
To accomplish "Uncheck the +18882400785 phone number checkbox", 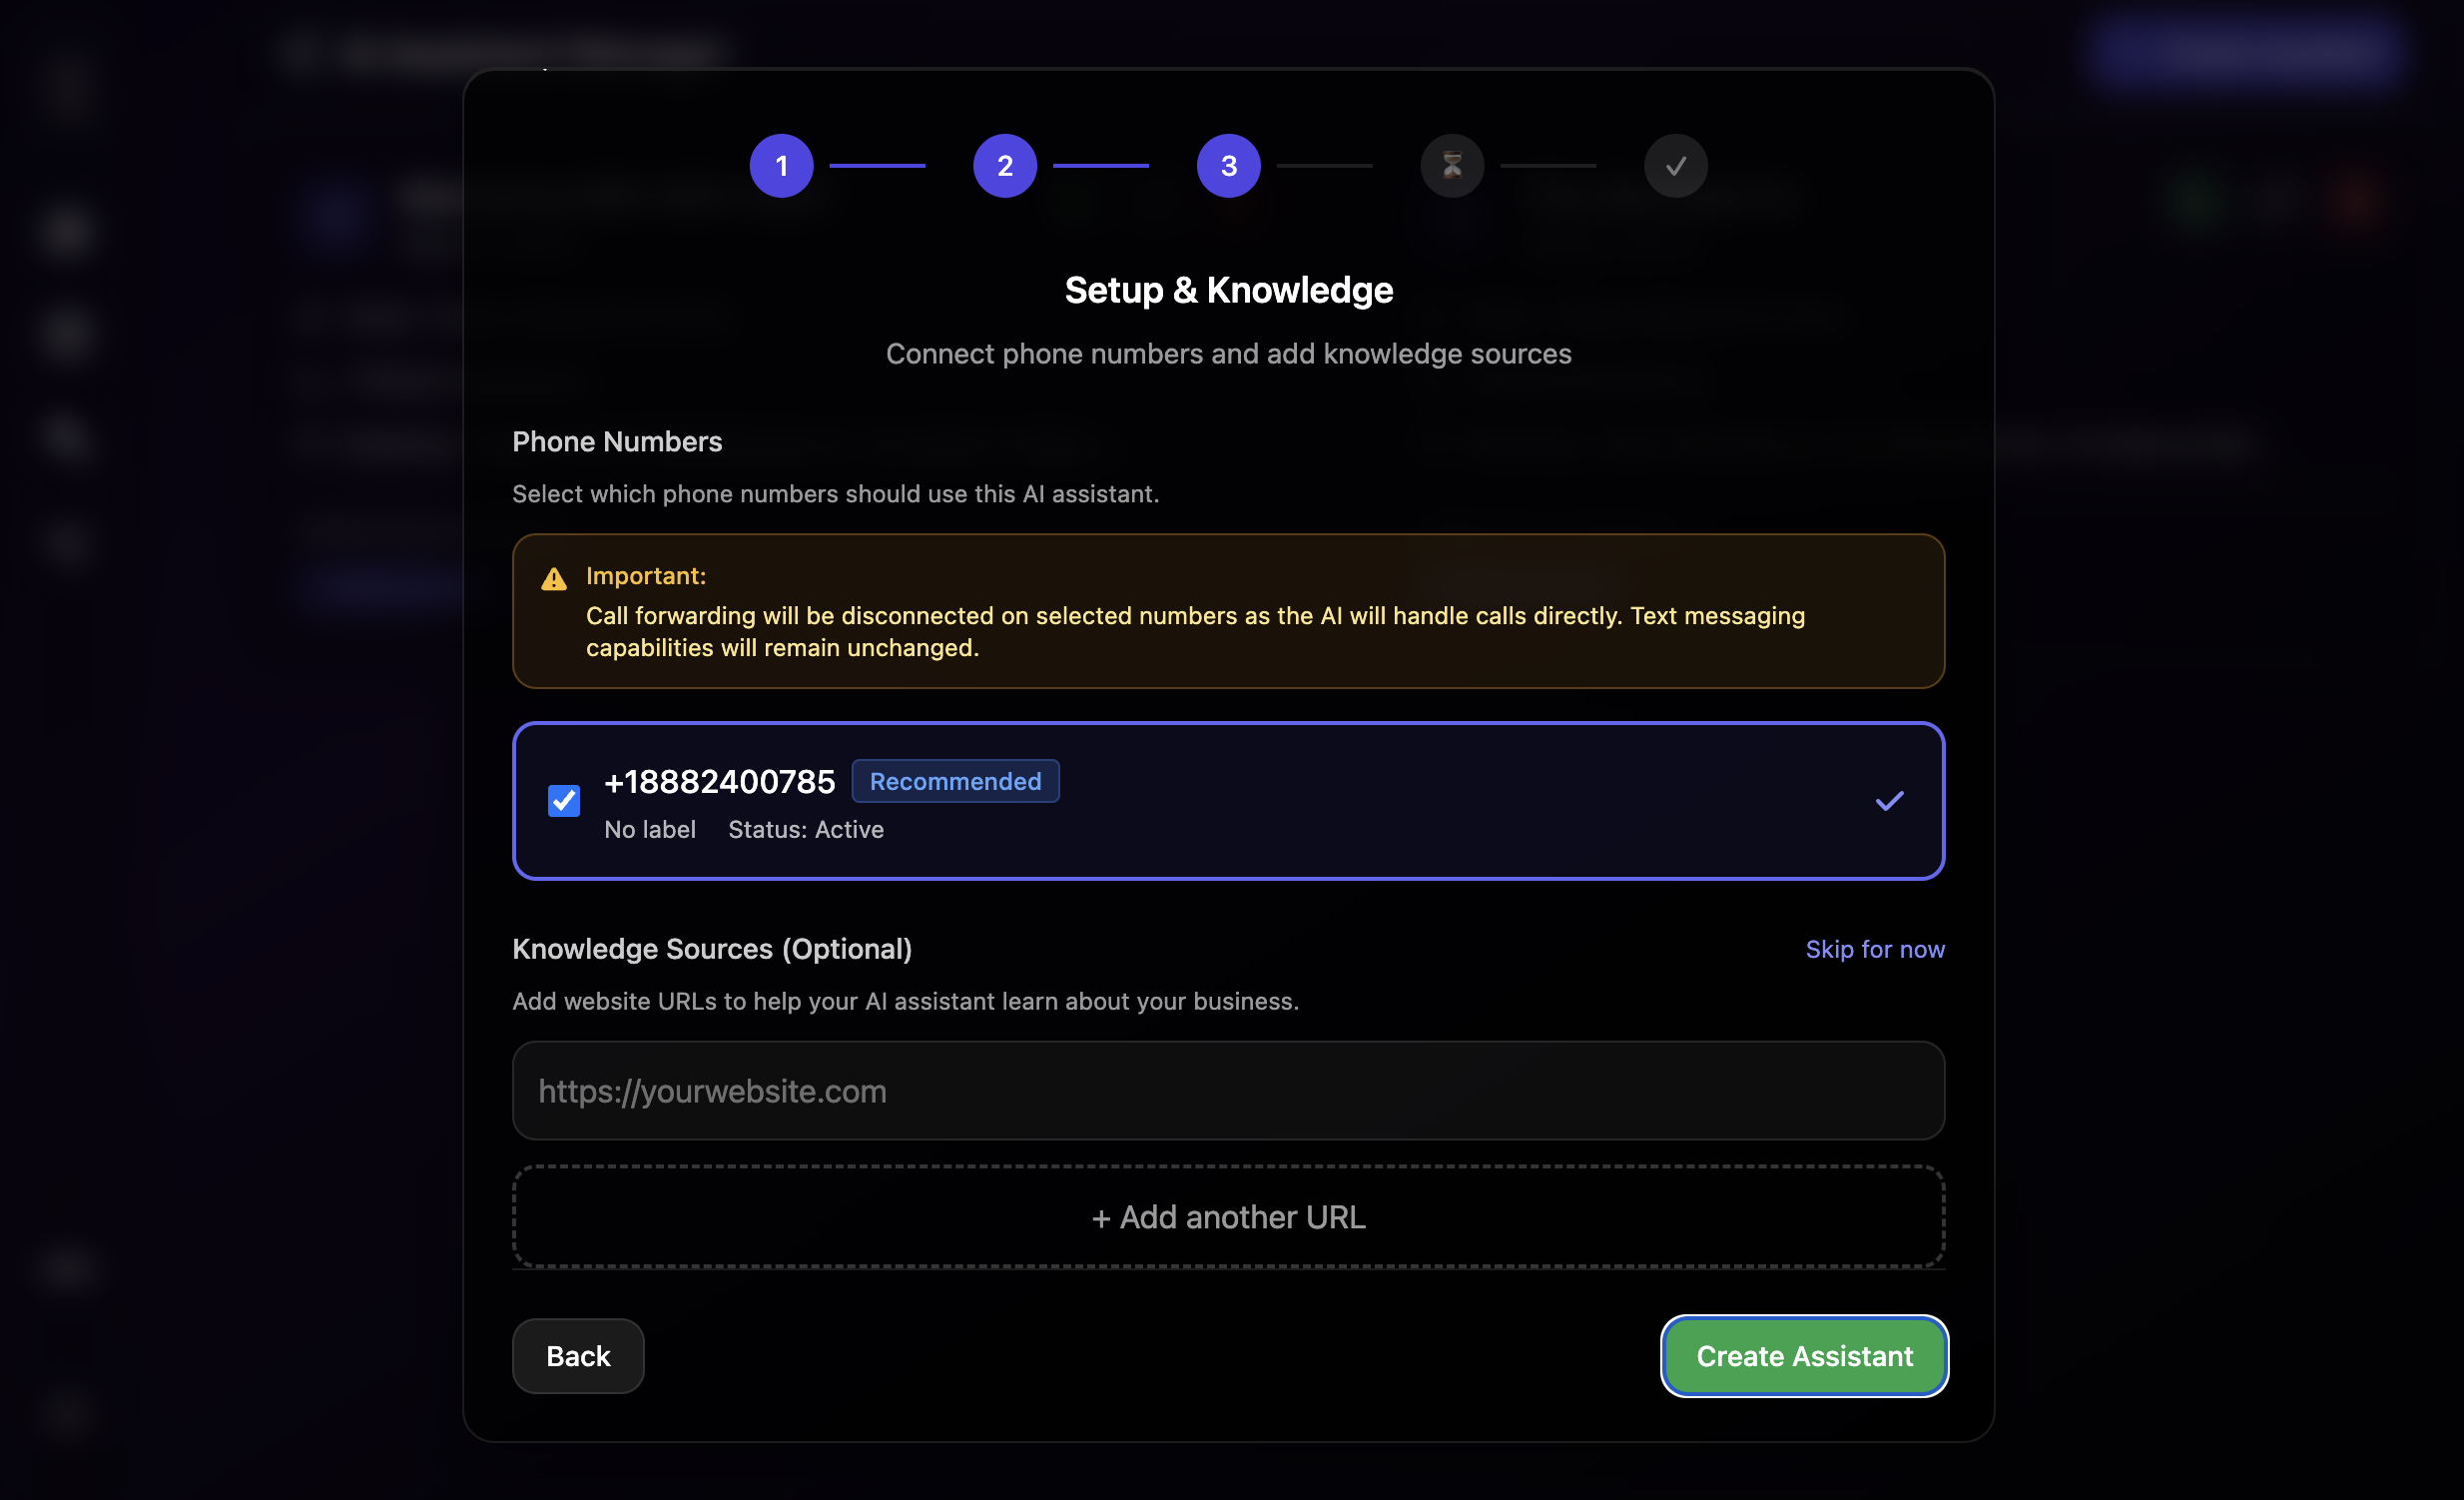I will pyautogui.click(x=564, y=800).
